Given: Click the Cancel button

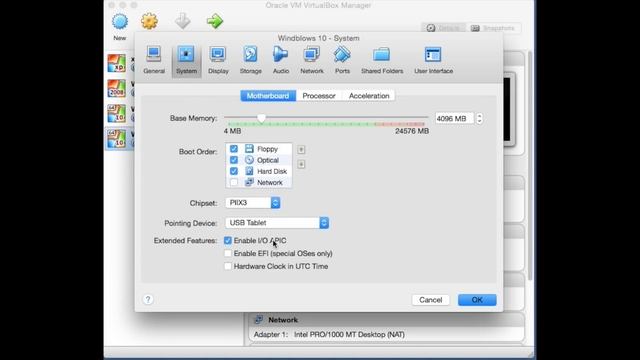Looking at the screenshot, I should (431, 300).
